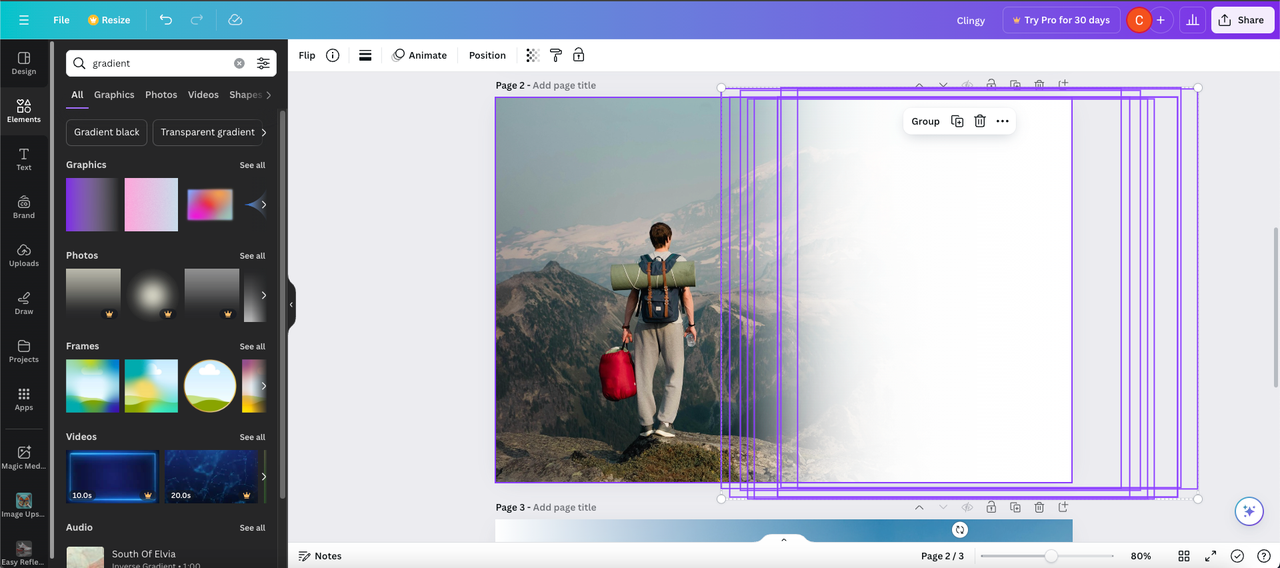Open the Brand side panel
1280x568 pixels.
24,207
